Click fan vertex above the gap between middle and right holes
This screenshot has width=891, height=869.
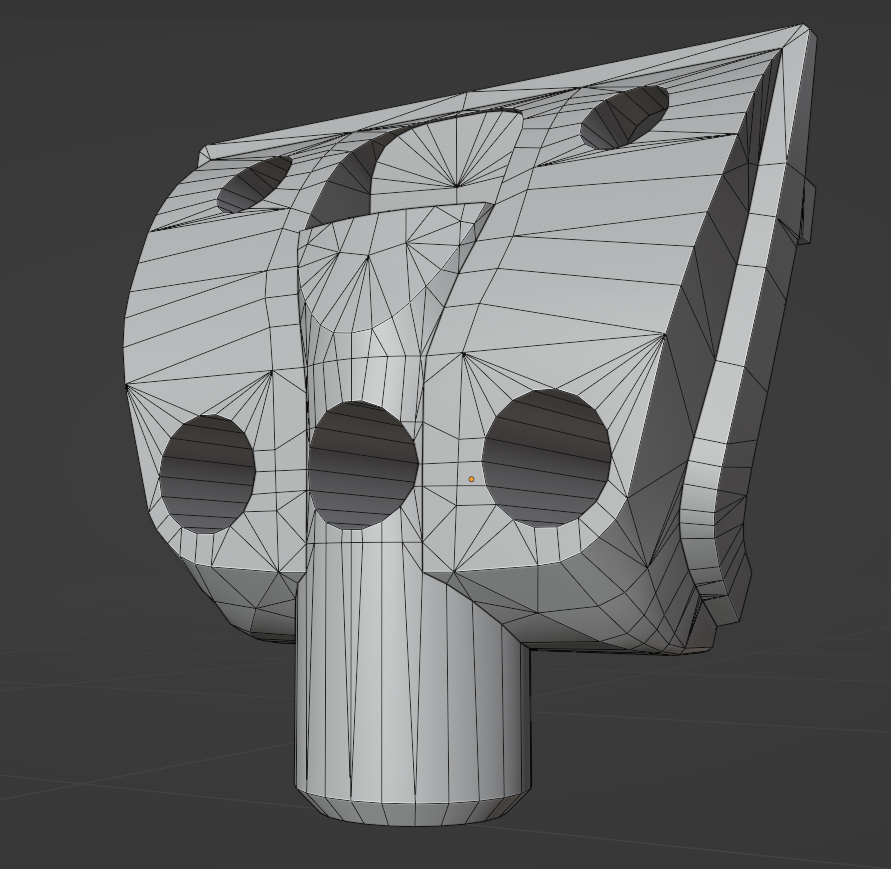click(463, 353)
